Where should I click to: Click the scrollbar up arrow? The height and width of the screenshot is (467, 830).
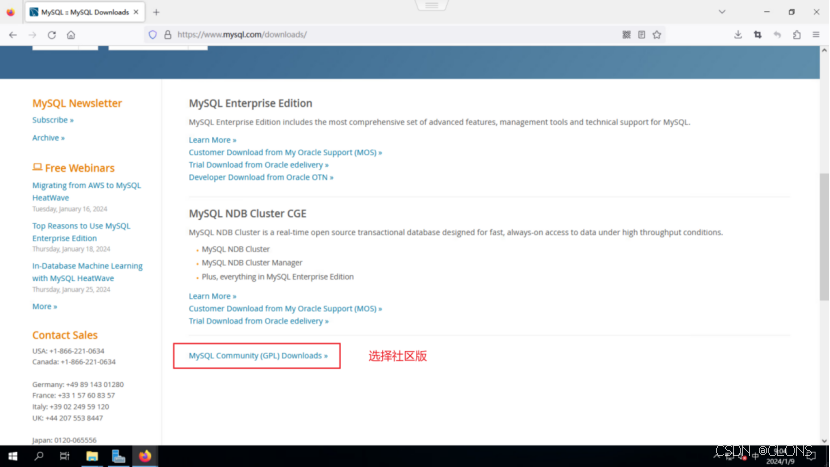[x=824, y=50]
